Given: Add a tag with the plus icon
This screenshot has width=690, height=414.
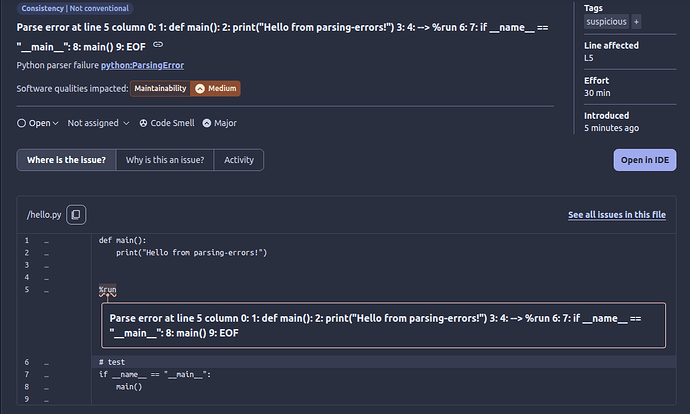Looking at the screenshot, I should pos(636,22).
